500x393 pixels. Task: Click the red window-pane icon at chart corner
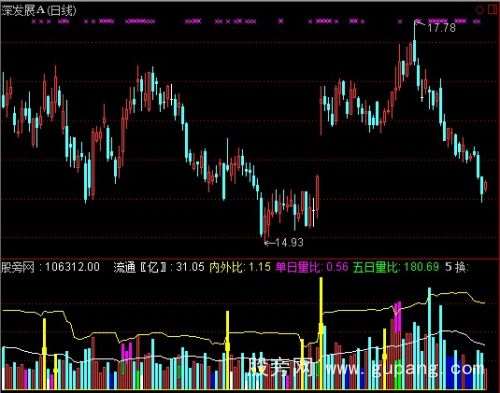492,10
